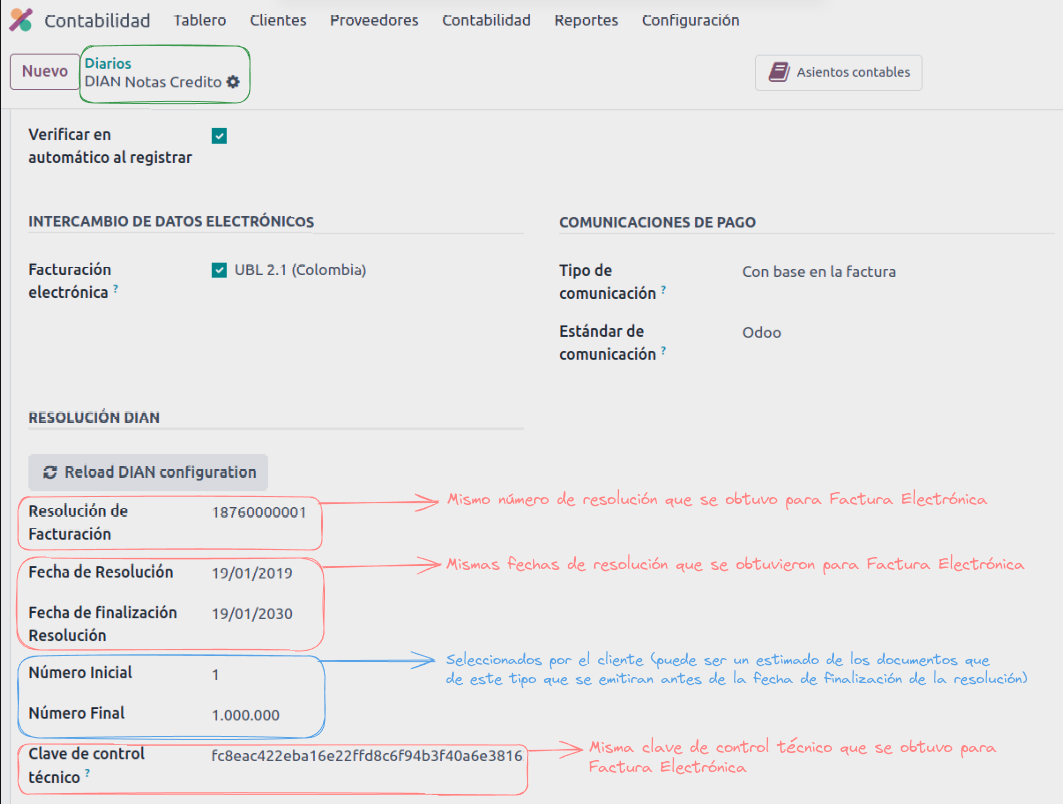The width and height of the screenshot is (1063, 804).
Task: Click the Fecha de Resolución label
Action: click(101, 572)
